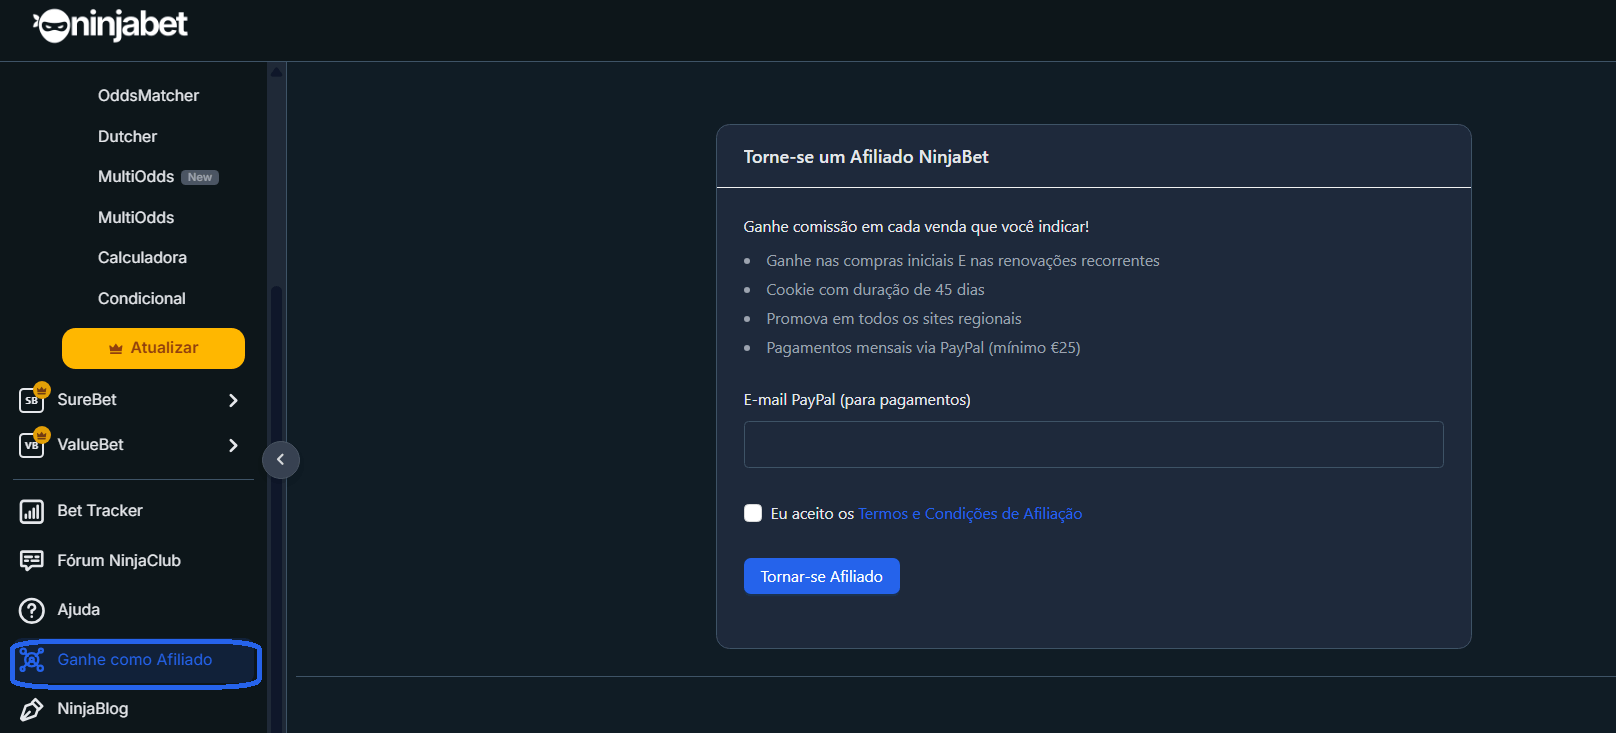Click bullet Promova em todos os sites regionais

click(x=894, y=319)
